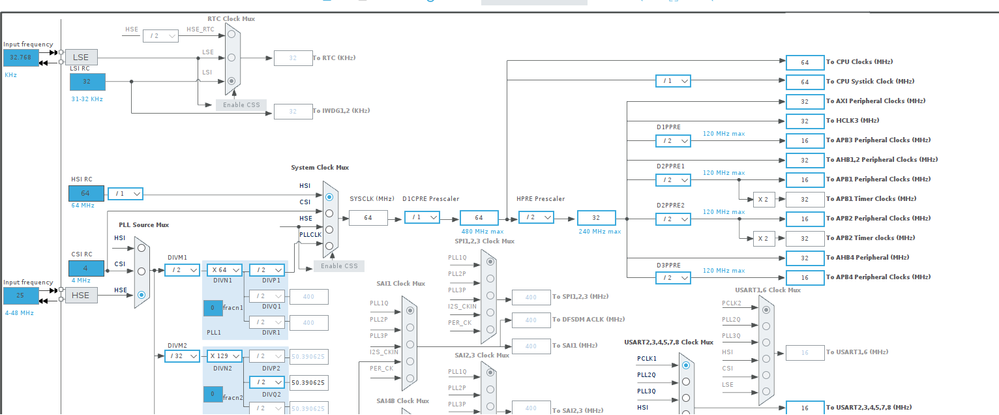999x415 pixels.
Task: Click the To CPU Clocks value field
Action: tap(805, 62)
